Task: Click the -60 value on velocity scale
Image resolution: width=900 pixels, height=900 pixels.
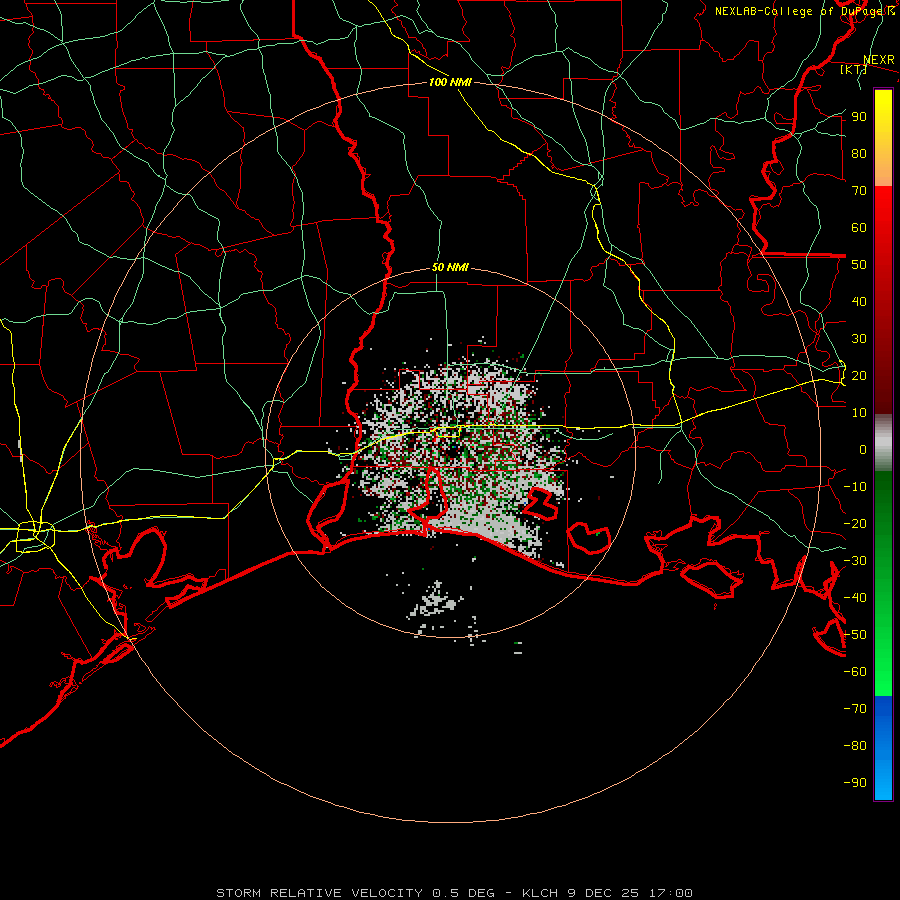Action: point(855,672)
